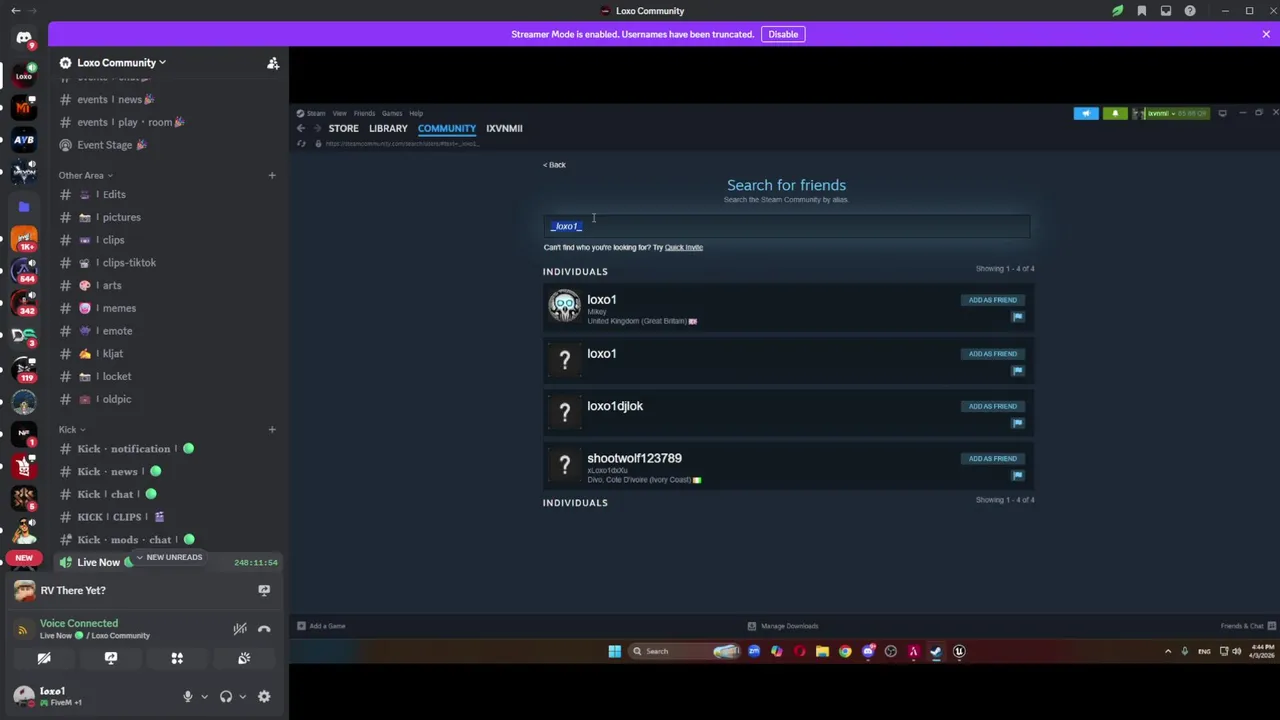The width and height of the screenshot is (1280, 720).
Task: Open Steam from the Windows taskbar
Action: click(936, 651)
